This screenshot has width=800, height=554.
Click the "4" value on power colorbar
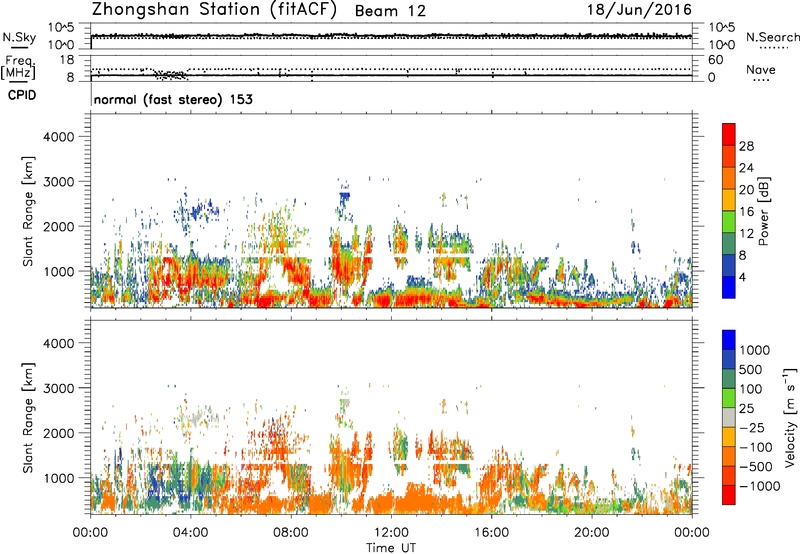(743, 277)
